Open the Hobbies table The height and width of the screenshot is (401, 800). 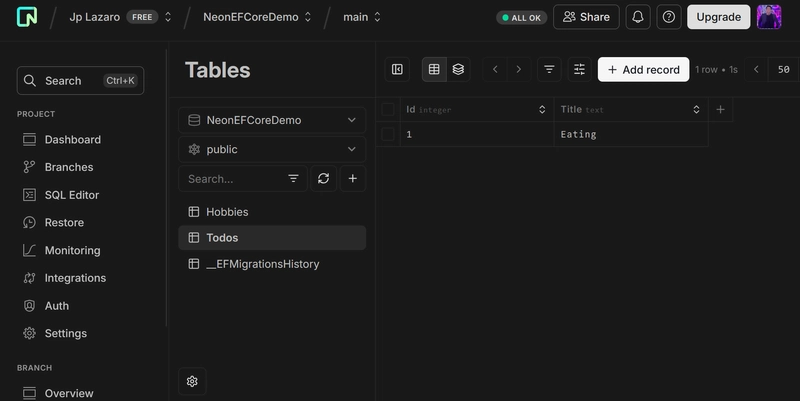point(272,212)
